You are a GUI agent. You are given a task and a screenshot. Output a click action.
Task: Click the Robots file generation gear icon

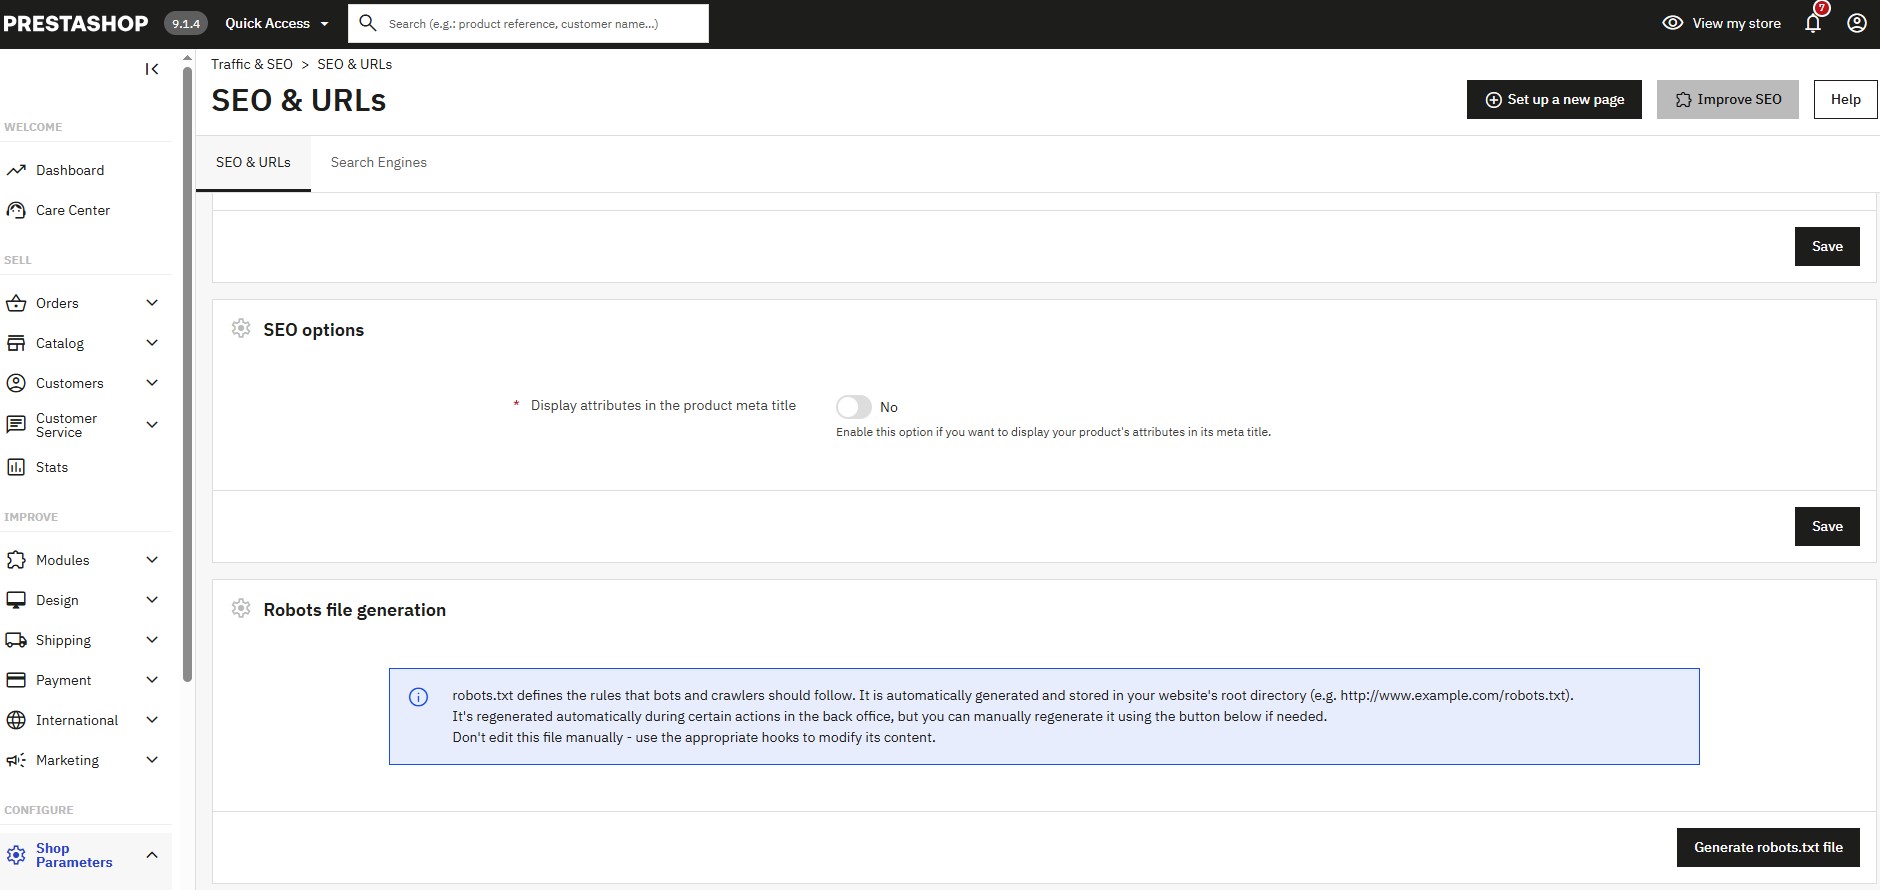(x=241, y=608)
